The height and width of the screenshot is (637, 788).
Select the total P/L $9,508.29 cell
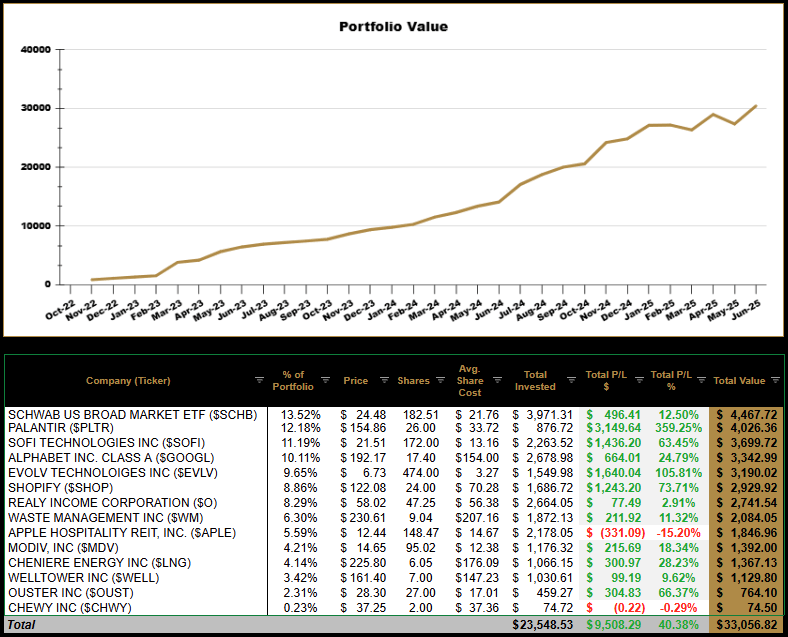pyautogui.click(x=614, y=624)
